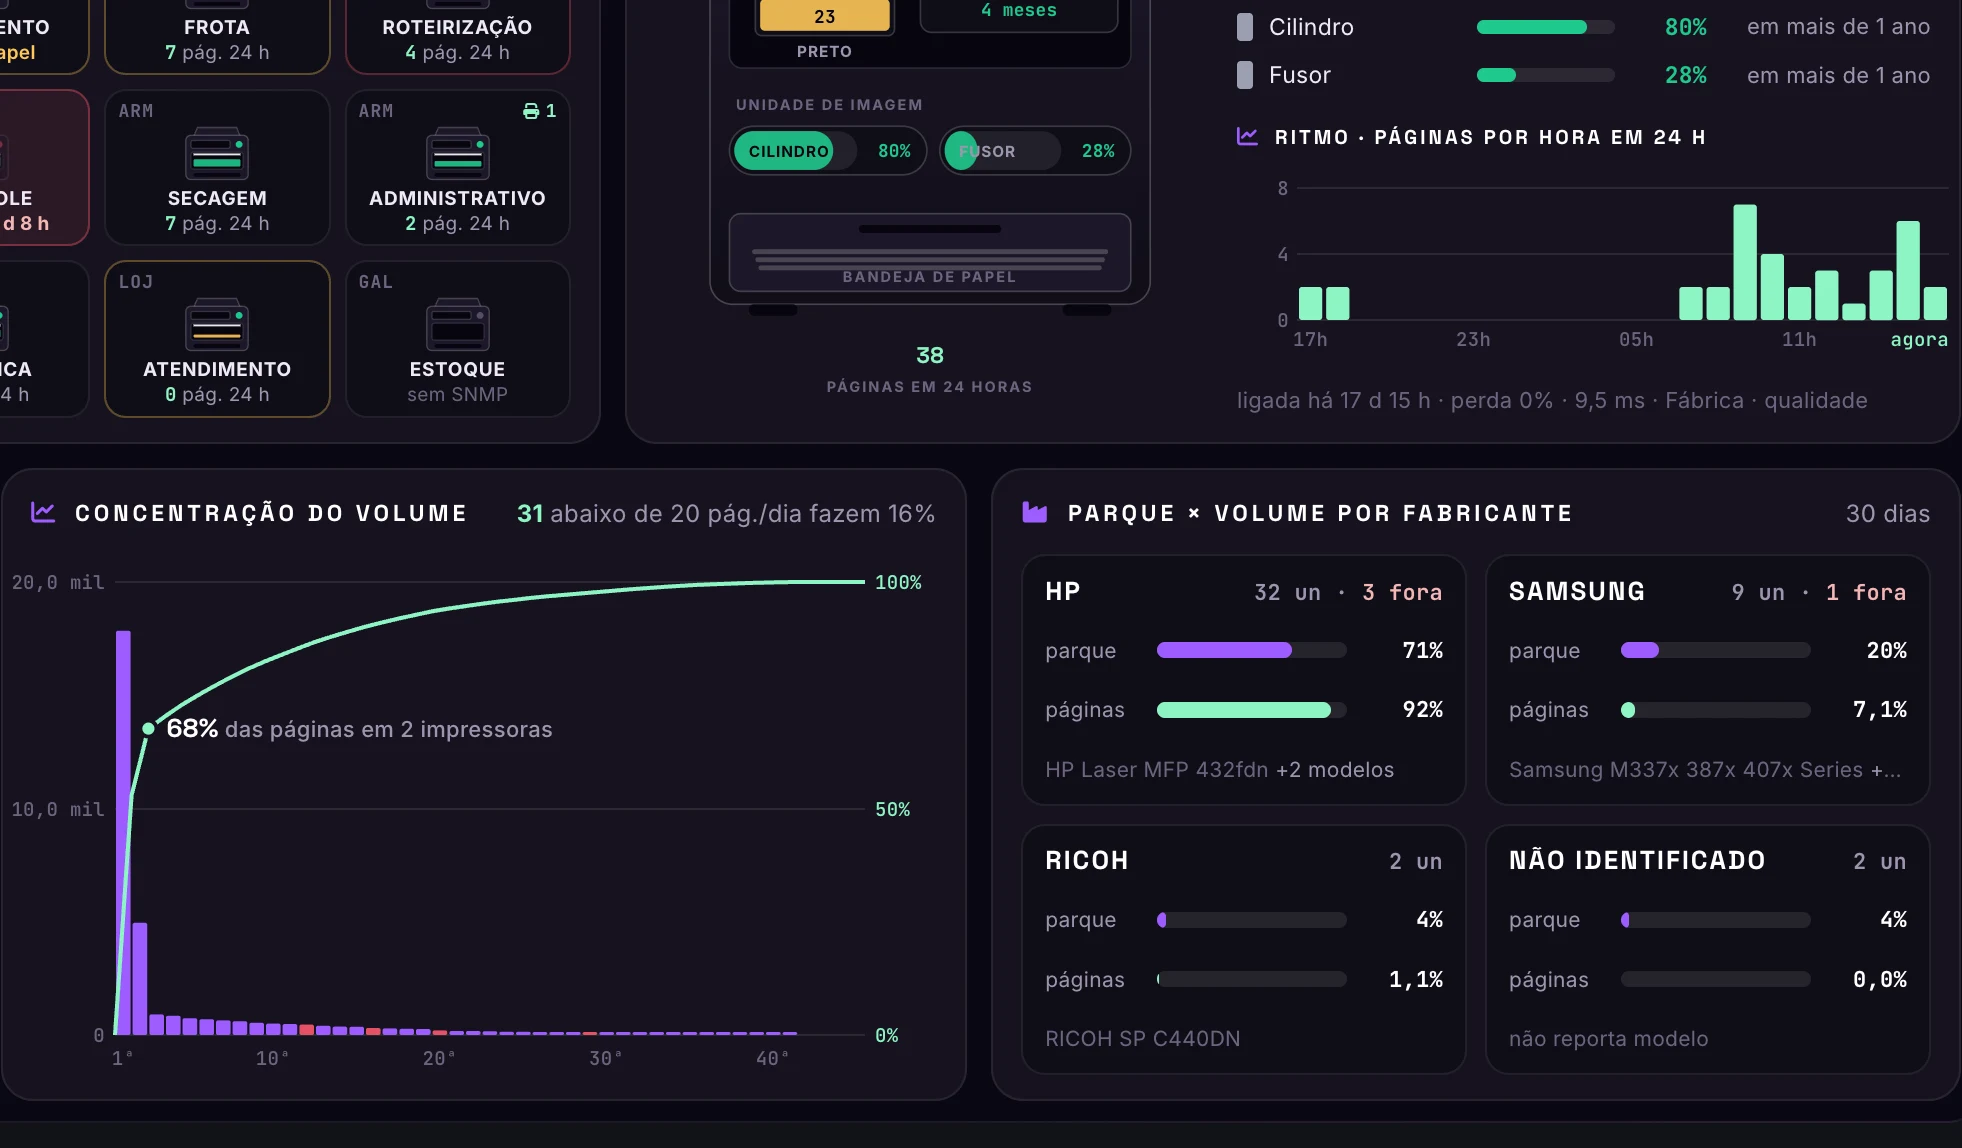This screenshot has height=1148, width=1962.
Task: Click the Bandeja de Papel tray
Action: coord(930,253)
